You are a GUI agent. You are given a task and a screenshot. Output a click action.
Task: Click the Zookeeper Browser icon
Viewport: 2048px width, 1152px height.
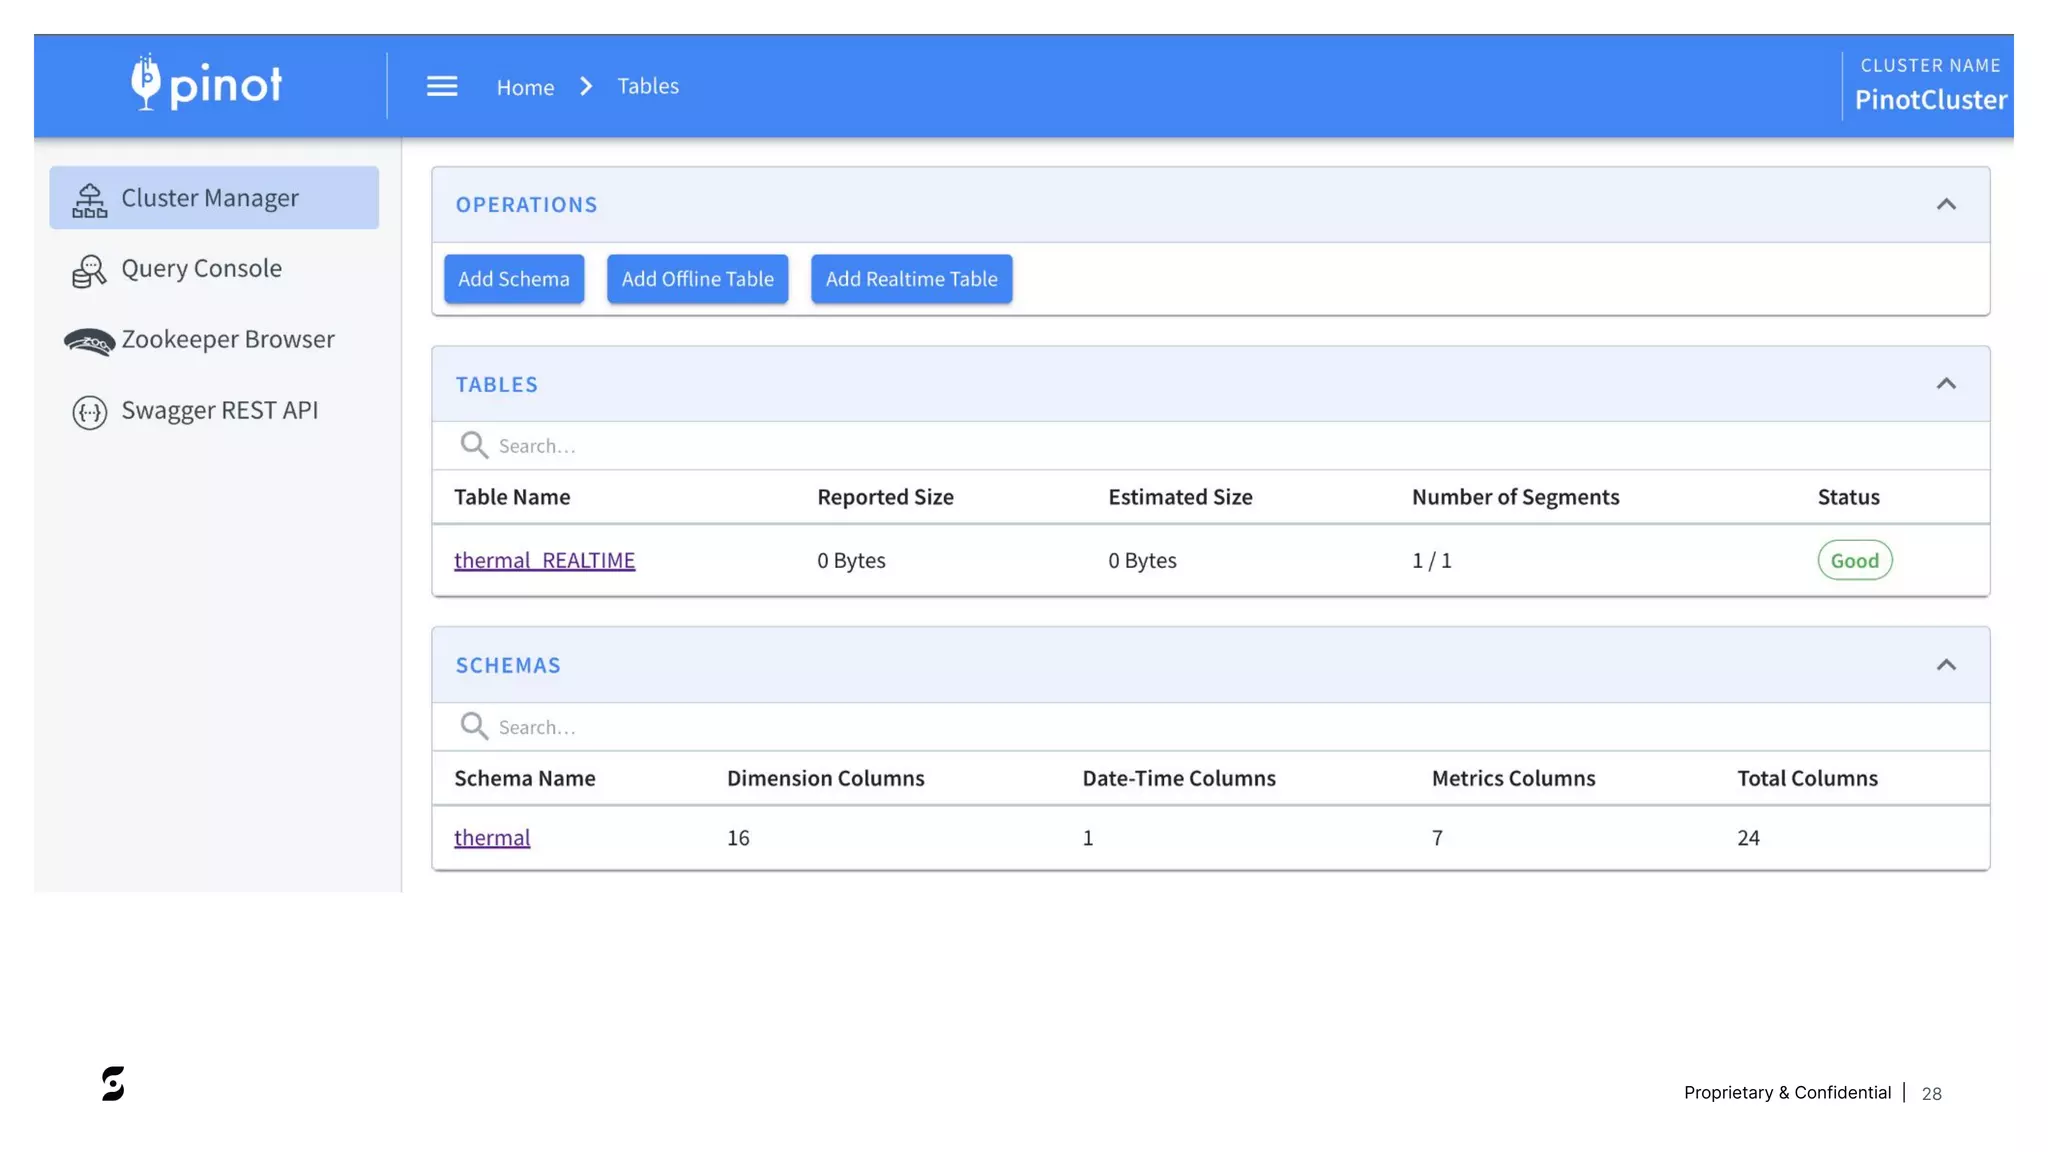89,342
